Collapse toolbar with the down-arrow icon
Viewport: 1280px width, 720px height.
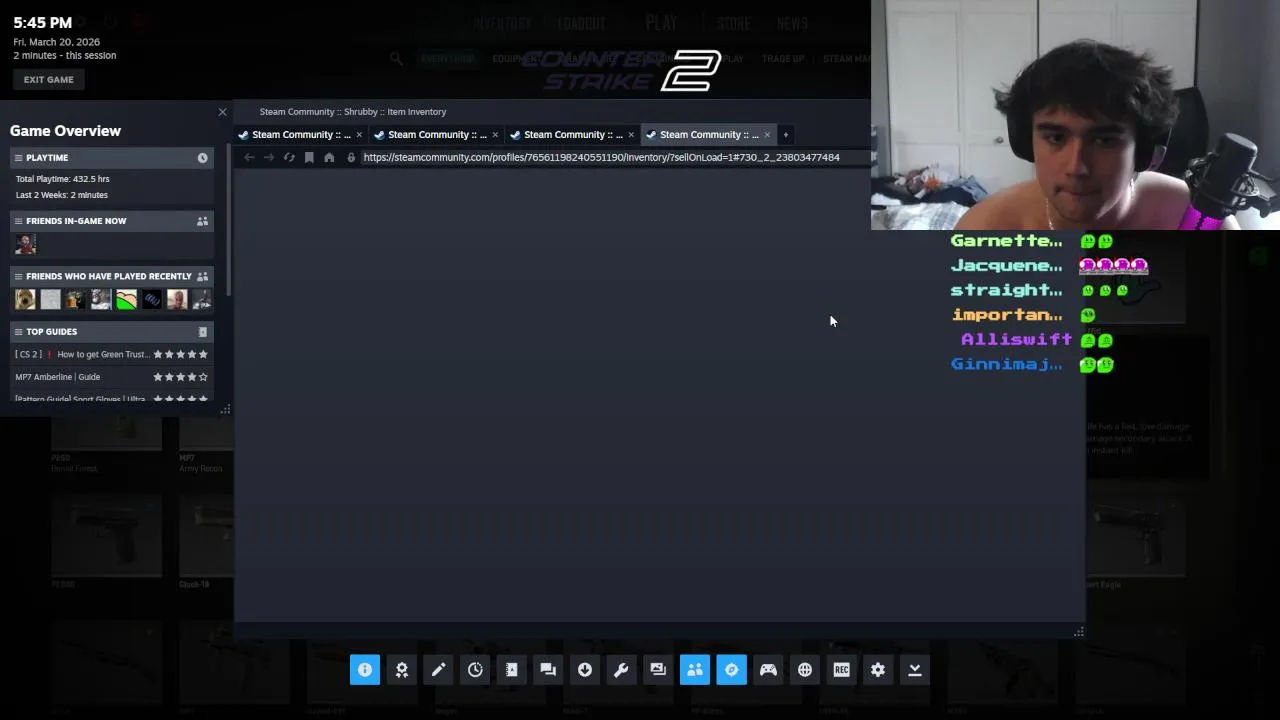[x=914, y=670]
